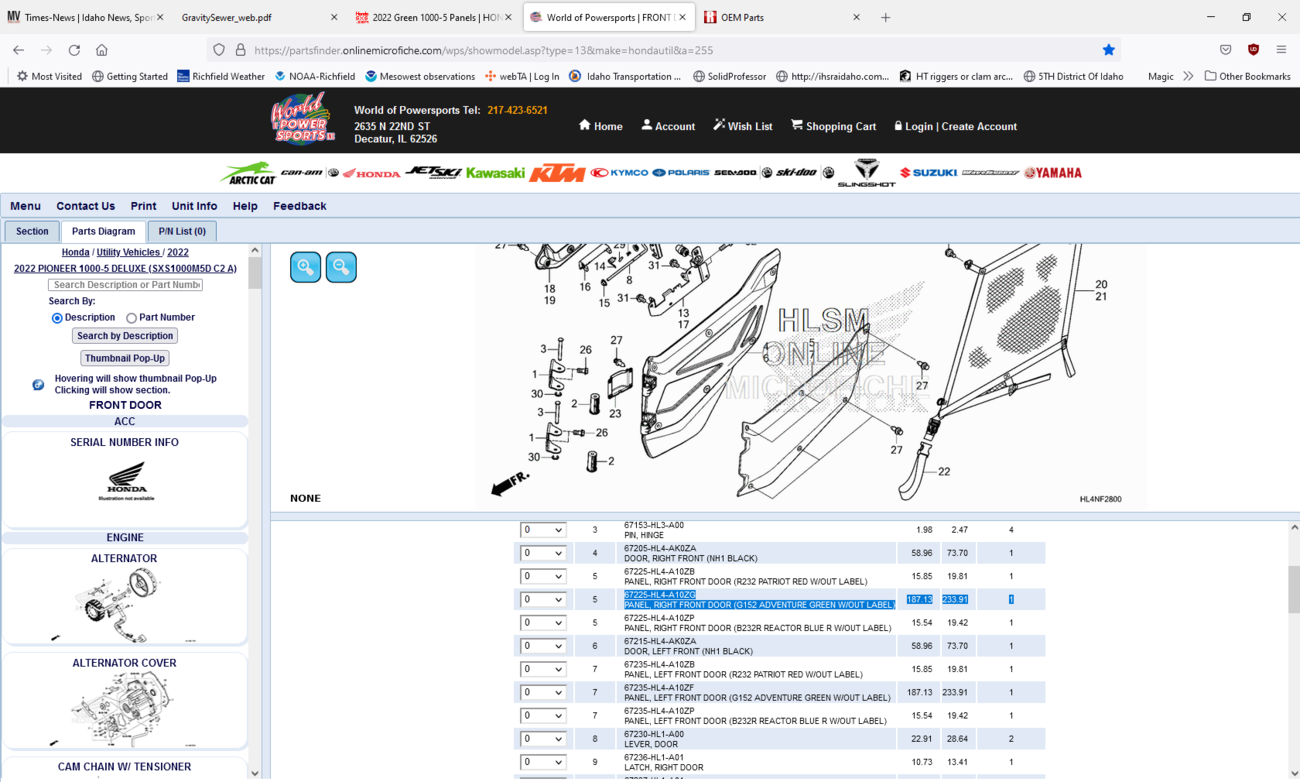Open quantity dropdown for DOOR, RIGHT FRONT row
Viewport: 1300px width, 782px height.
tap(543, 553)
